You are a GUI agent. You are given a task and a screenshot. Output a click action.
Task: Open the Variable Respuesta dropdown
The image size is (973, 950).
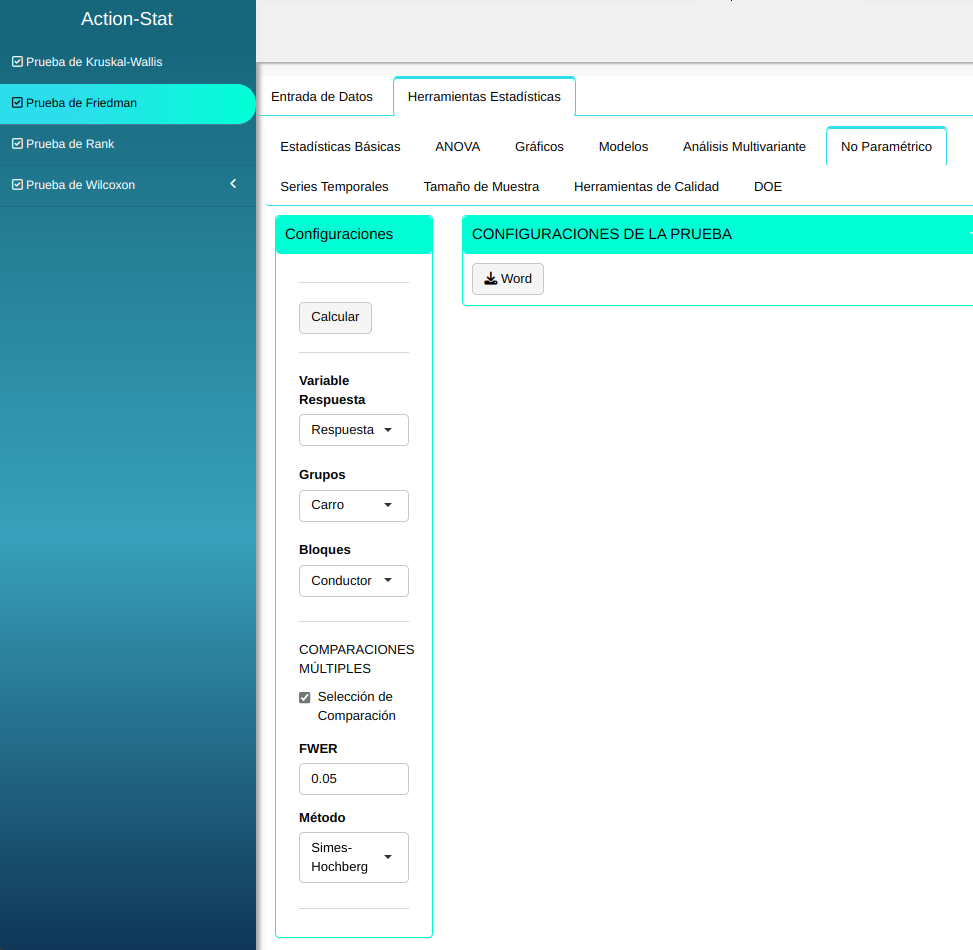pyautogui.click(x=353, y=430)
